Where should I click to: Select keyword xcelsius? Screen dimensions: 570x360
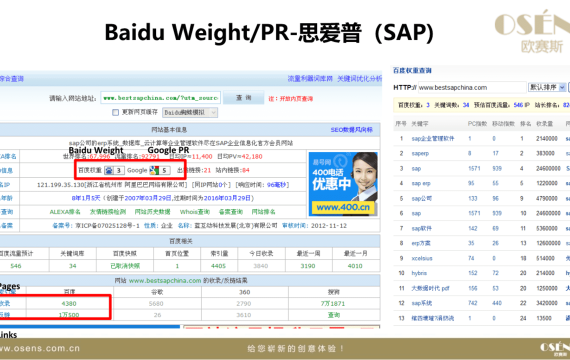click(x=422, y=258)
